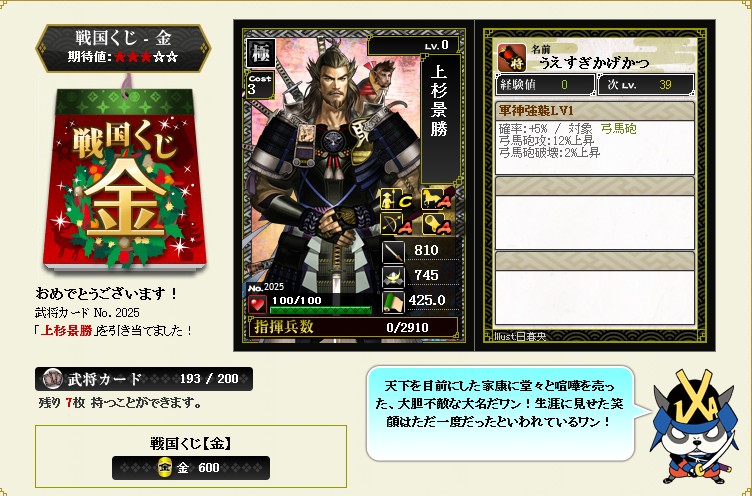
Task: Click the 上杉景勝 card portrait artwork
Action: [x=331, y=182]
